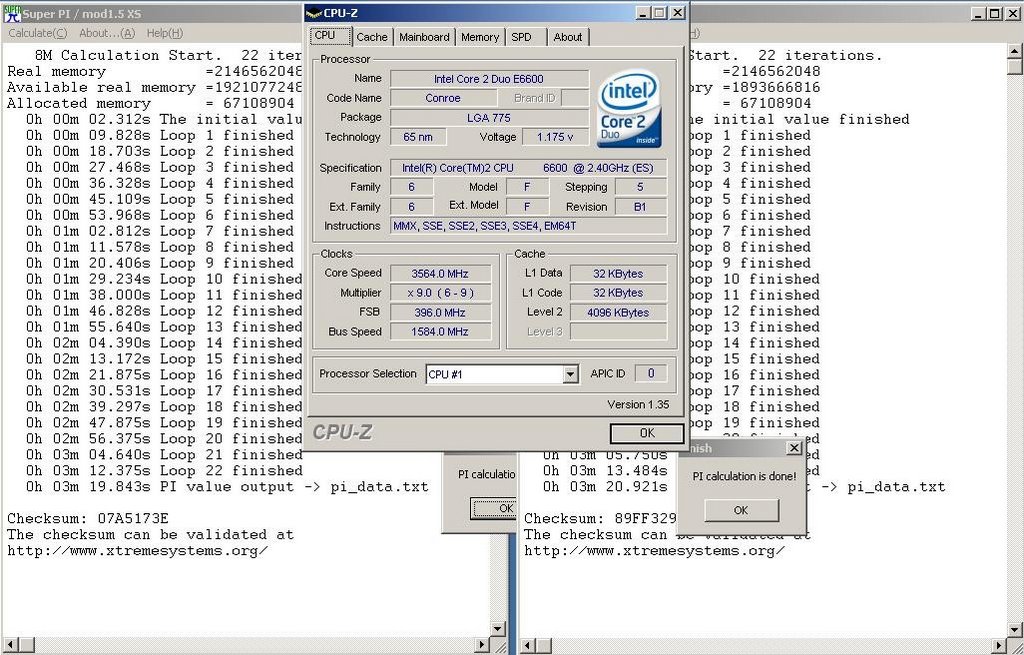
Task: Switch to the Mainboard tab in CPU-Z
Action: coord(424,37)
